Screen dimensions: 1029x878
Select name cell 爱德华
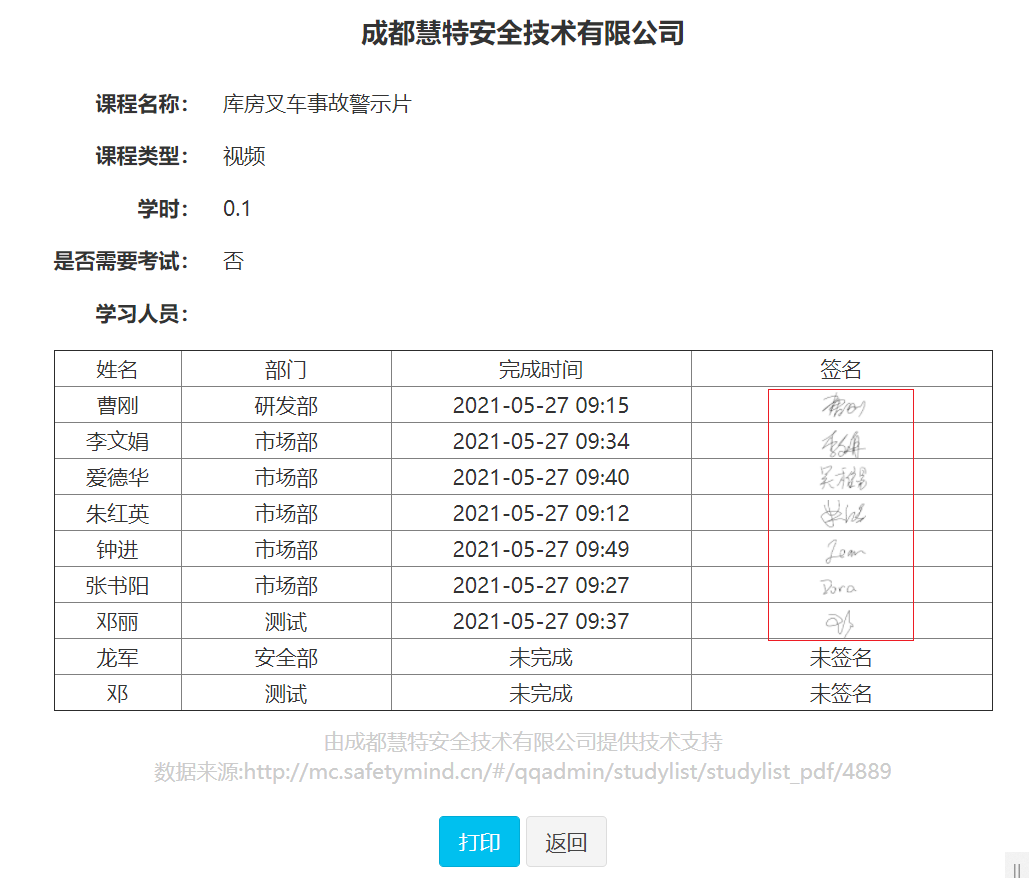coord(117,478)
